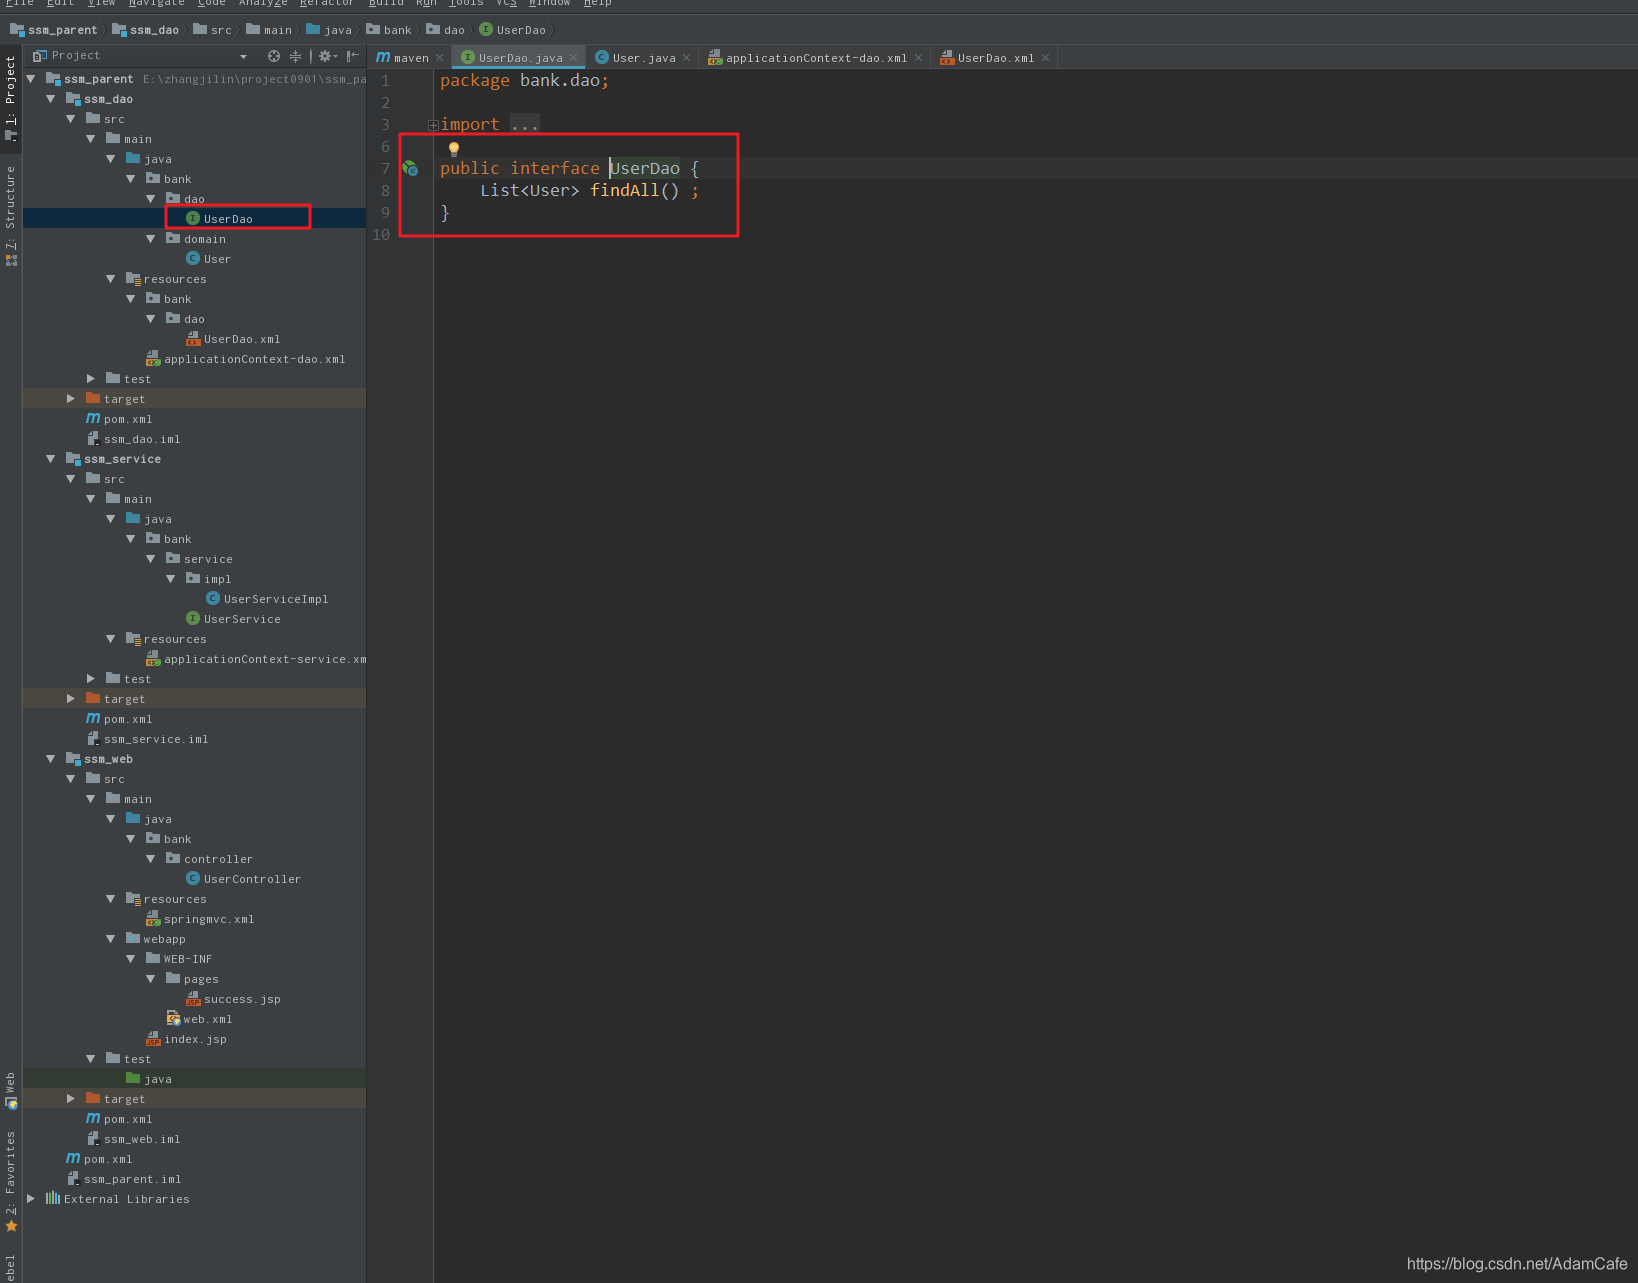Collapse the ssm_dao module node
Image resolution: width=1638 pixels, height=1283 pixels.
51,99
